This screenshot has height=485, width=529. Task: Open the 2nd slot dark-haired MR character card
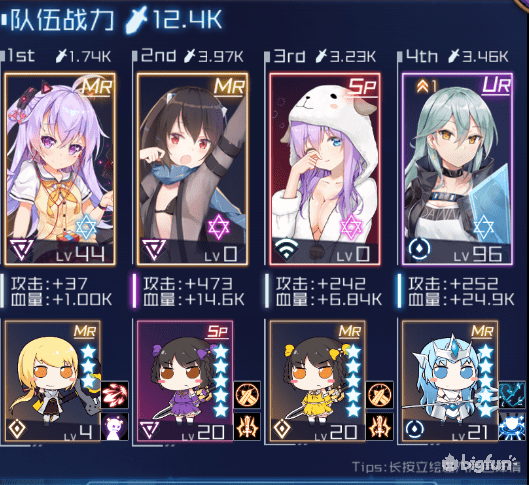[193, 169]
